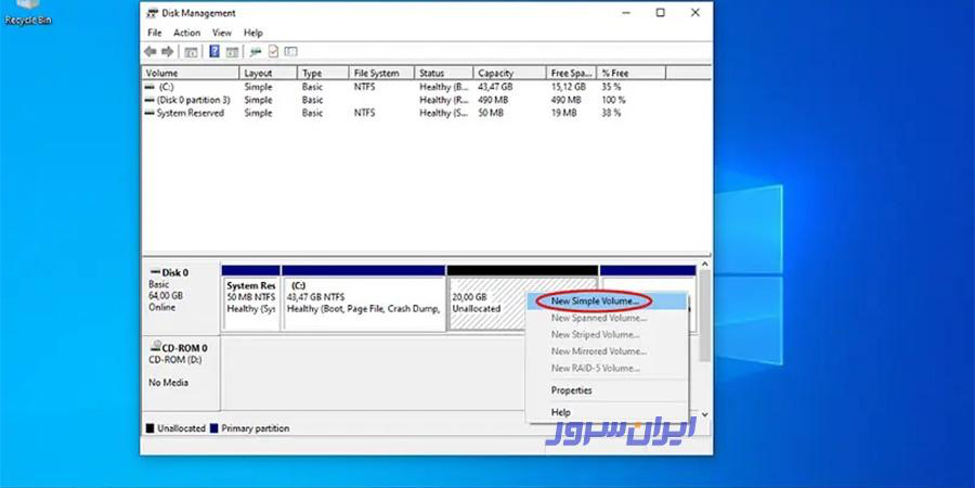The height and width of the screenshot is (489, 977).
Task: Click the 15,12 GB free space cell
Action: (568, 87)
